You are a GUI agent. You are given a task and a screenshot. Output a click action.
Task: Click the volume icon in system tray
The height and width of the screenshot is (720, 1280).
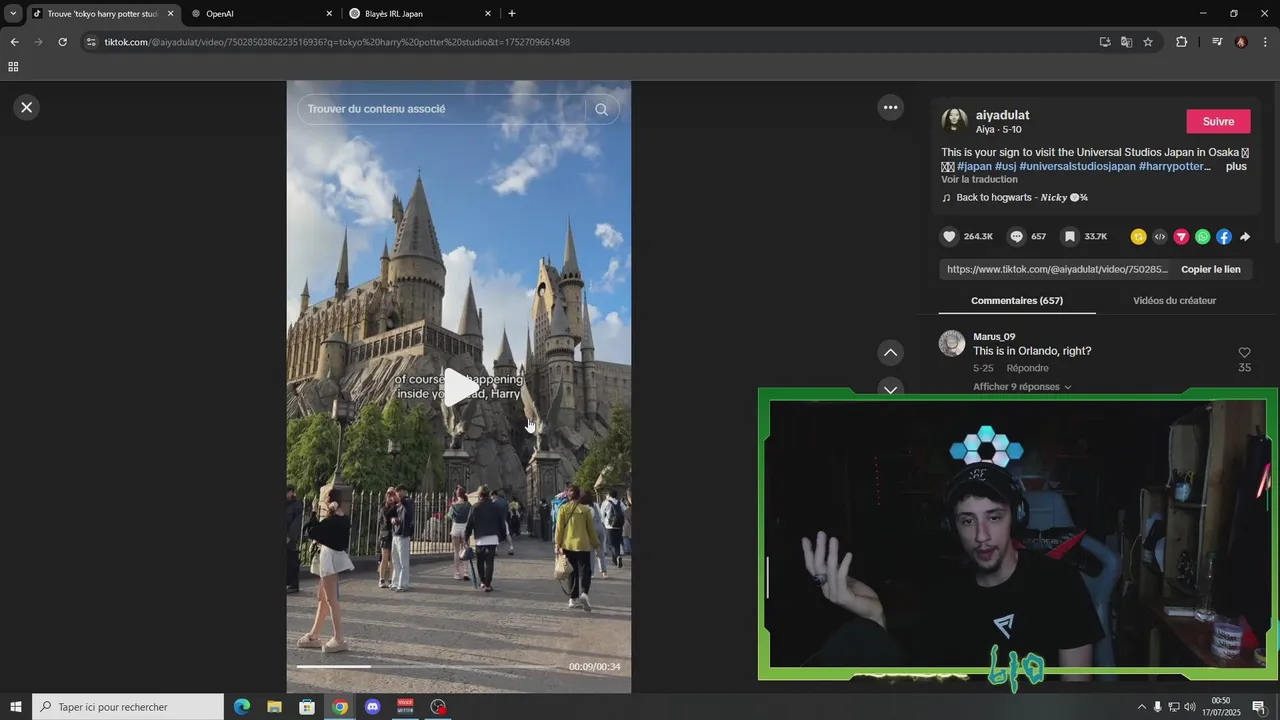point(1190,707)
